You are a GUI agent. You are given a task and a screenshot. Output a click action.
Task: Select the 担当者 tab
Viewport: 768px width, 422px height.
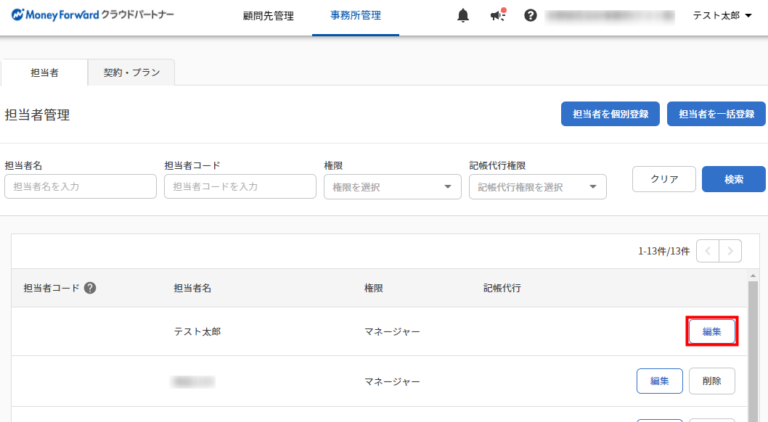[x=45, y=72]
